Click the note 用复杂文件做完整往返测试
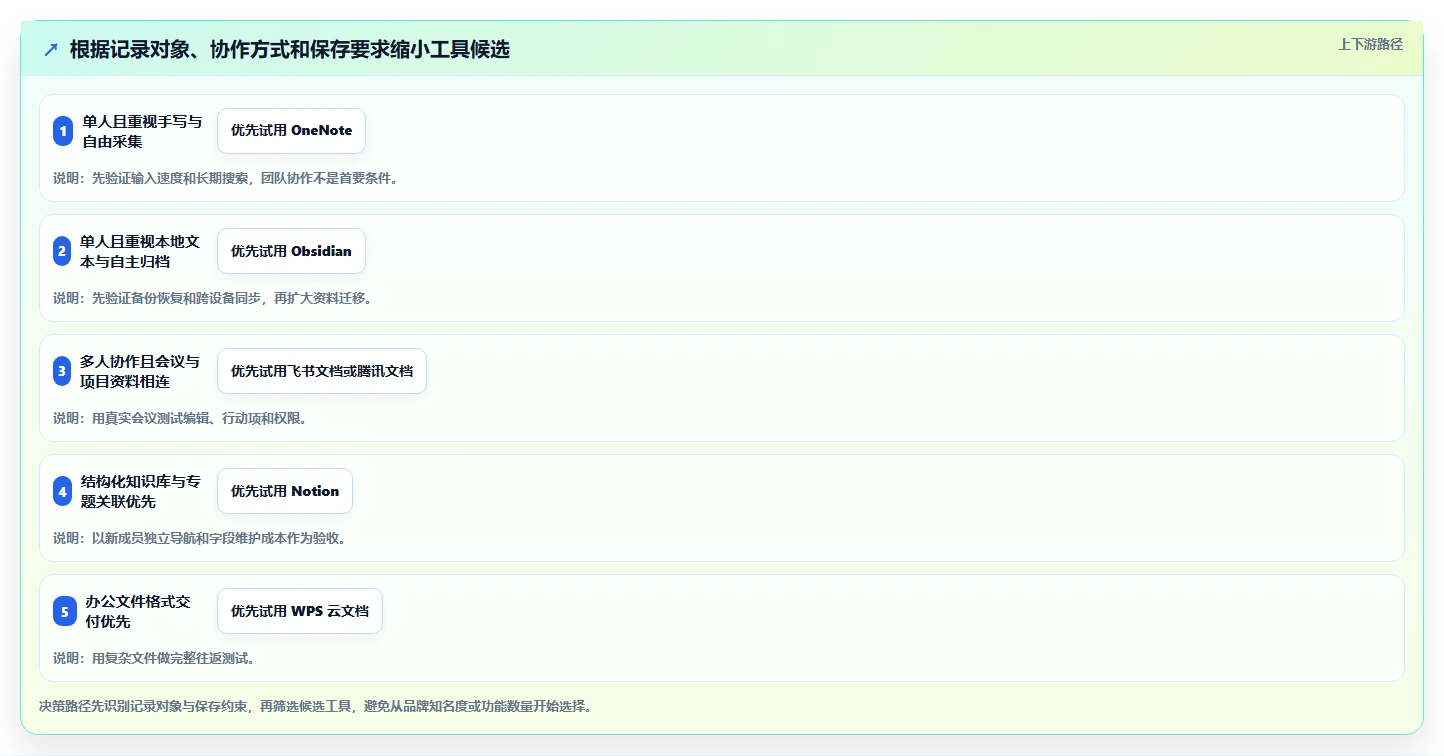 (x=154, y=658)
